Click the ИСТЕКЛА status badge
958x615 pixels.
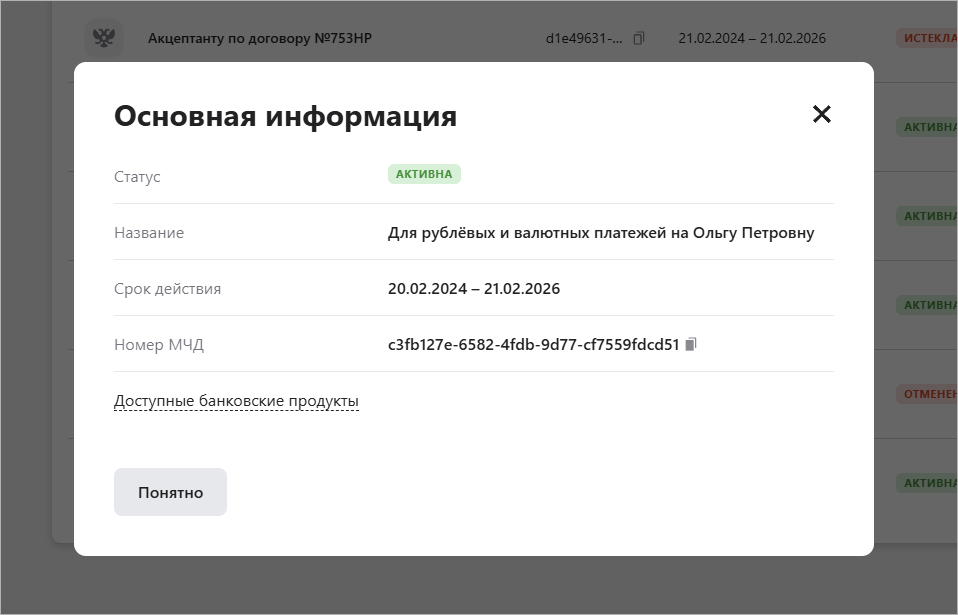click(927, 39)
